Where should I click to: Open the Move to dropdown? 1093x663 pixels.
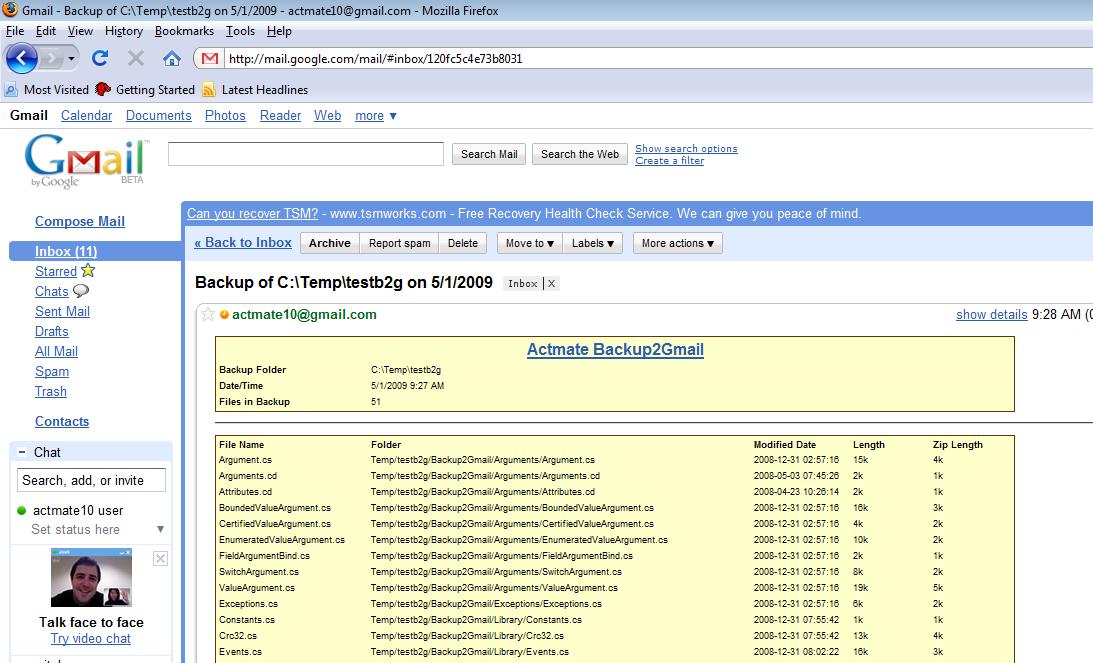[530, 243]
